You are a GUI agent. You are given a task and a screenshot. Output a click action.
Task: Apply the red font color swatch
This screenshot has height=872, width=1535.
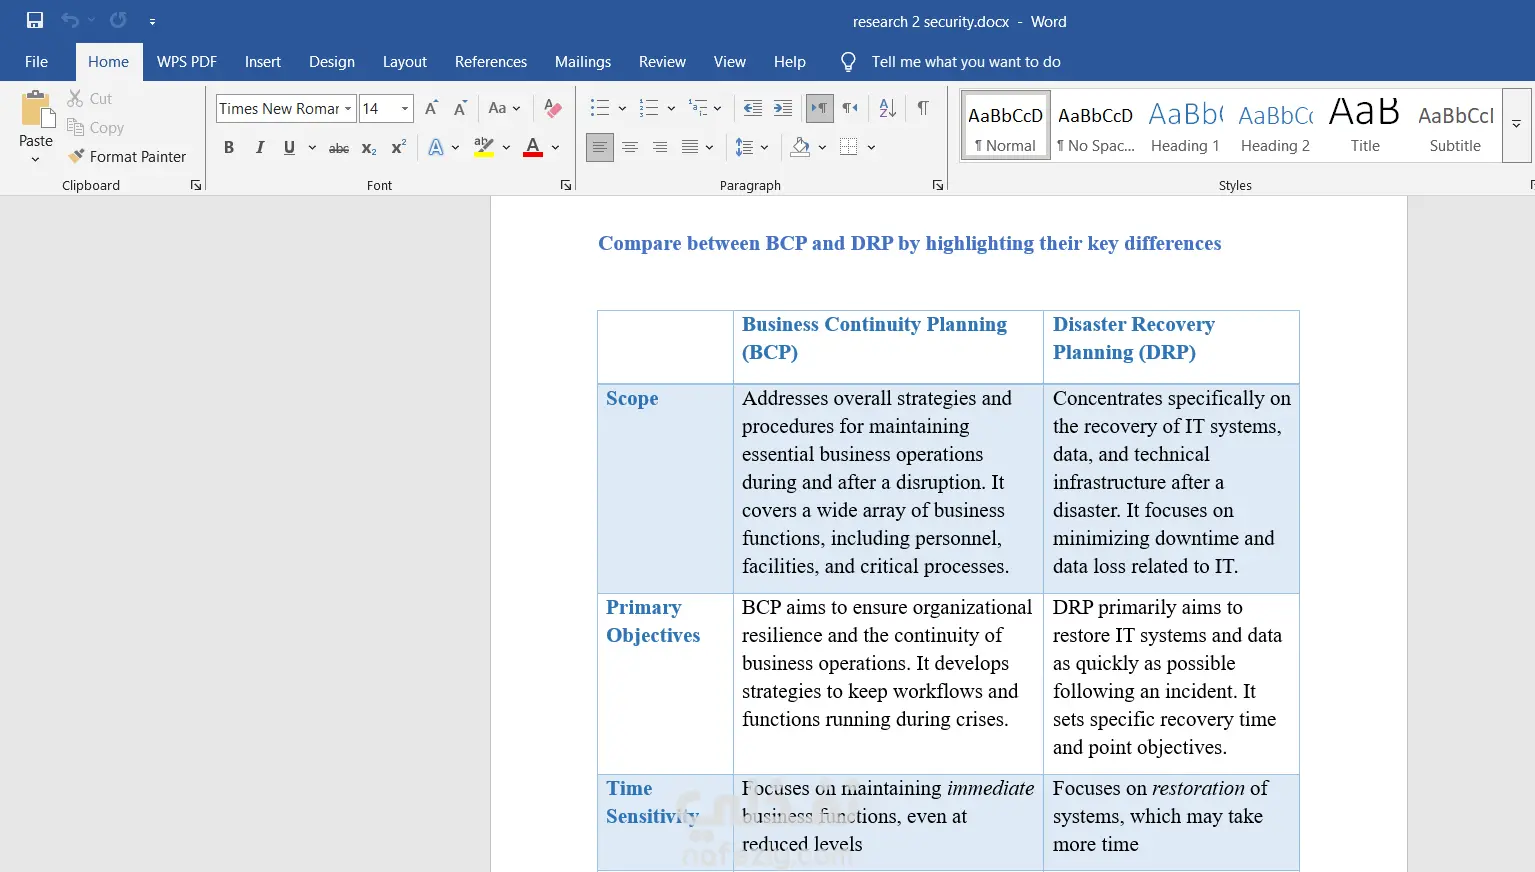[x=533, y=148]
